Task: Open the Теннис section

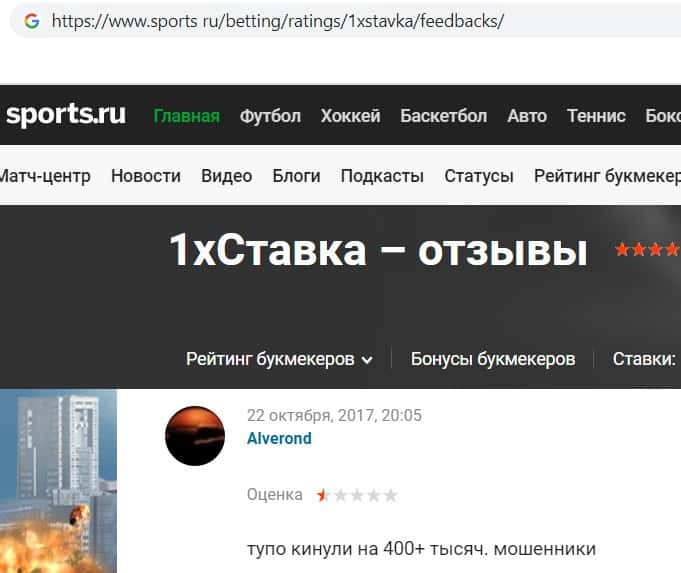Action: pos(596,116)
